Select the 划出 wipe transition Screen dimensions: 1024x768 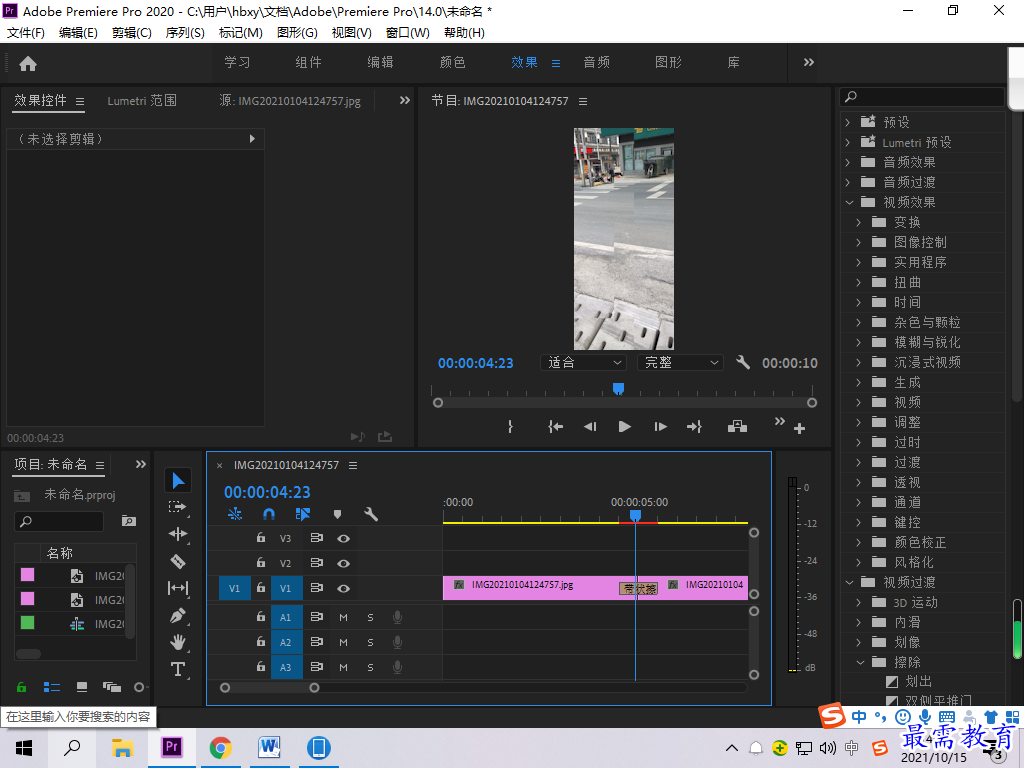918,682
